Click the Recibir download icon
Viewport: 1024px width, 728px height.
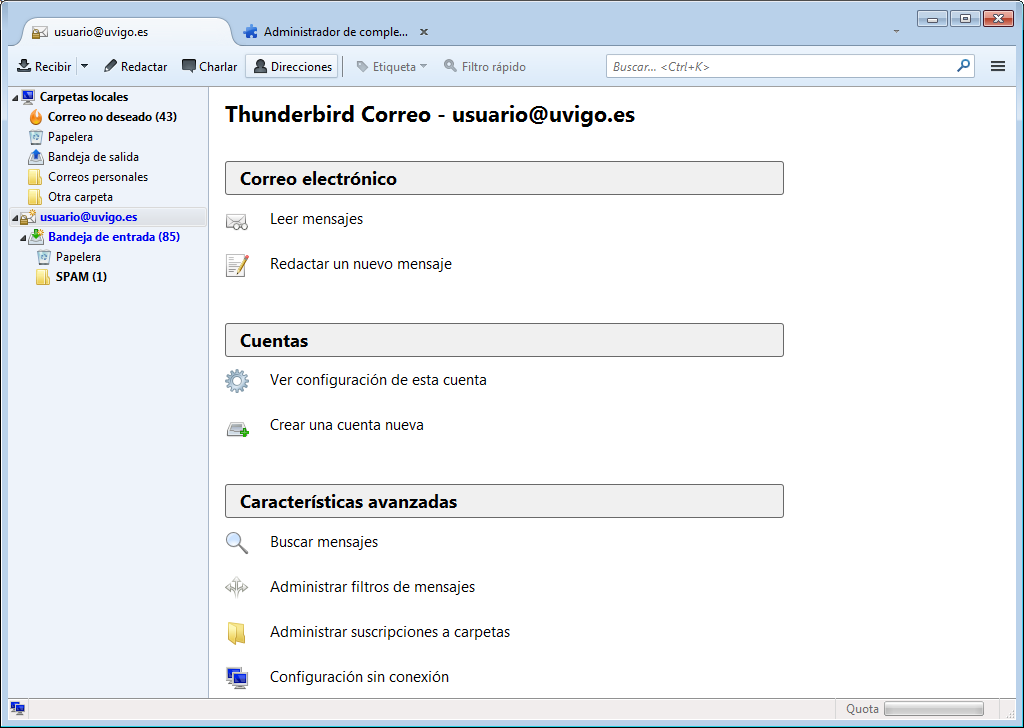pyautogui.click(x=24, y=66)
